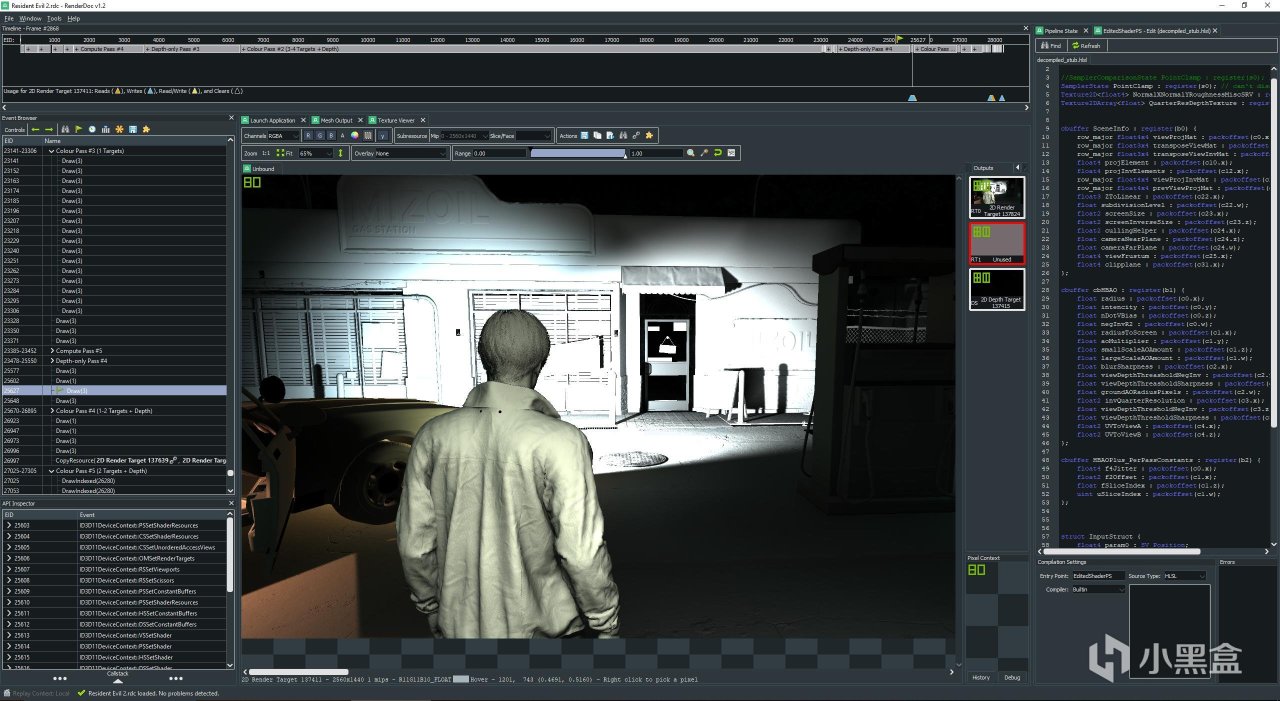Open texture list icon in Actions

point(610,135)
